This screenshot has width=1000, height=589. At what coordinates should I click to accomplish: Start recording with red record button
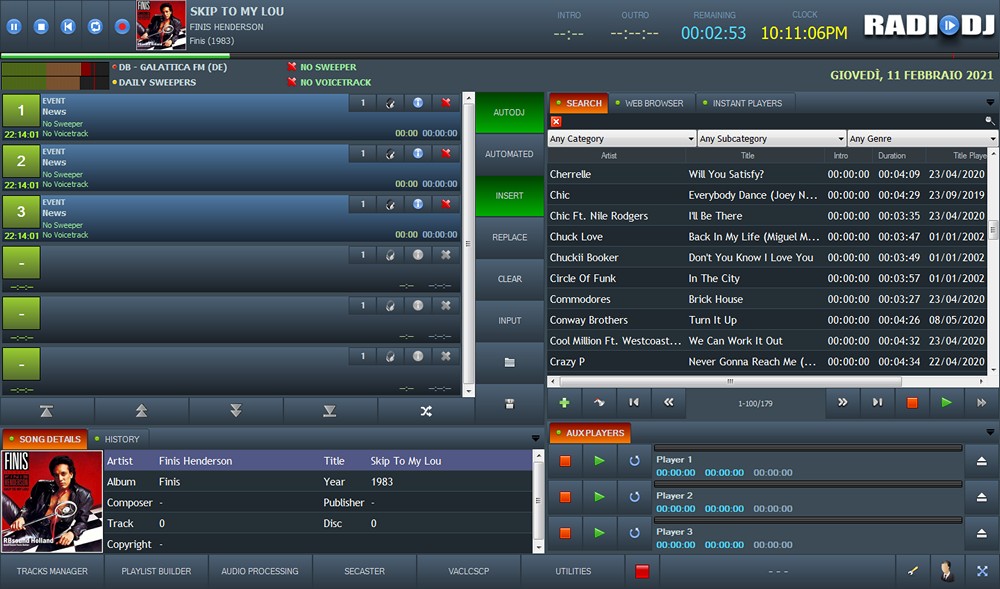(122, 27)
